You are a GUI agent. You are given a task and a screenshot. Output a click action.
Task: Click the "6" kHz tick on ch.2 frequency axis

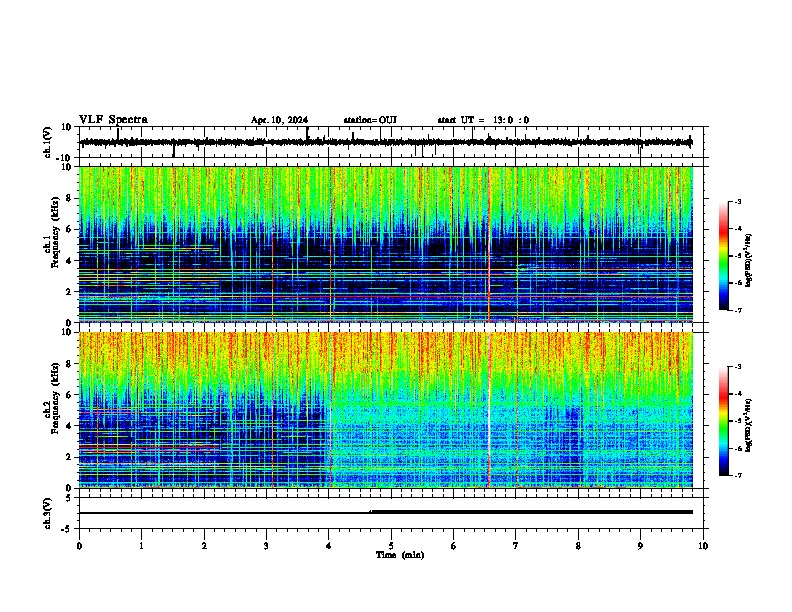[x=71, y=394]
